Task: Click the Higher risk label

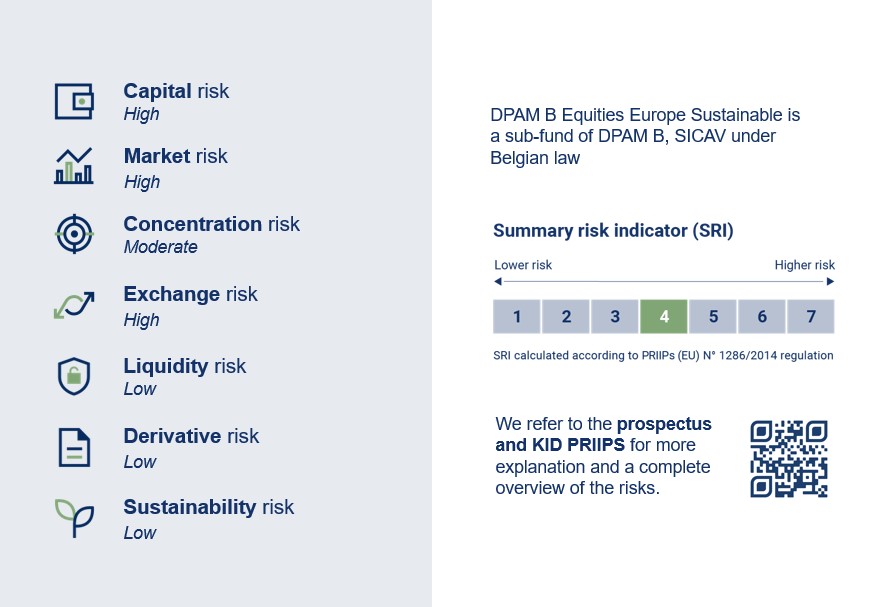Action: coord(804,265)
